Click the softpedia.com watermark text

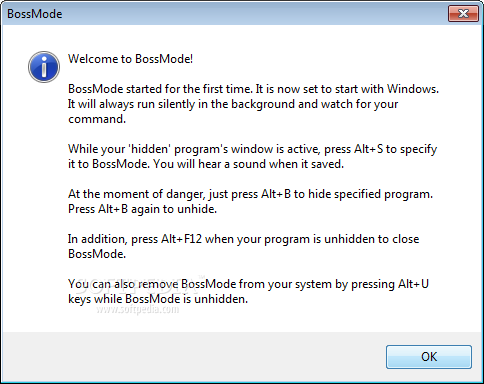(x=138, y=310)
